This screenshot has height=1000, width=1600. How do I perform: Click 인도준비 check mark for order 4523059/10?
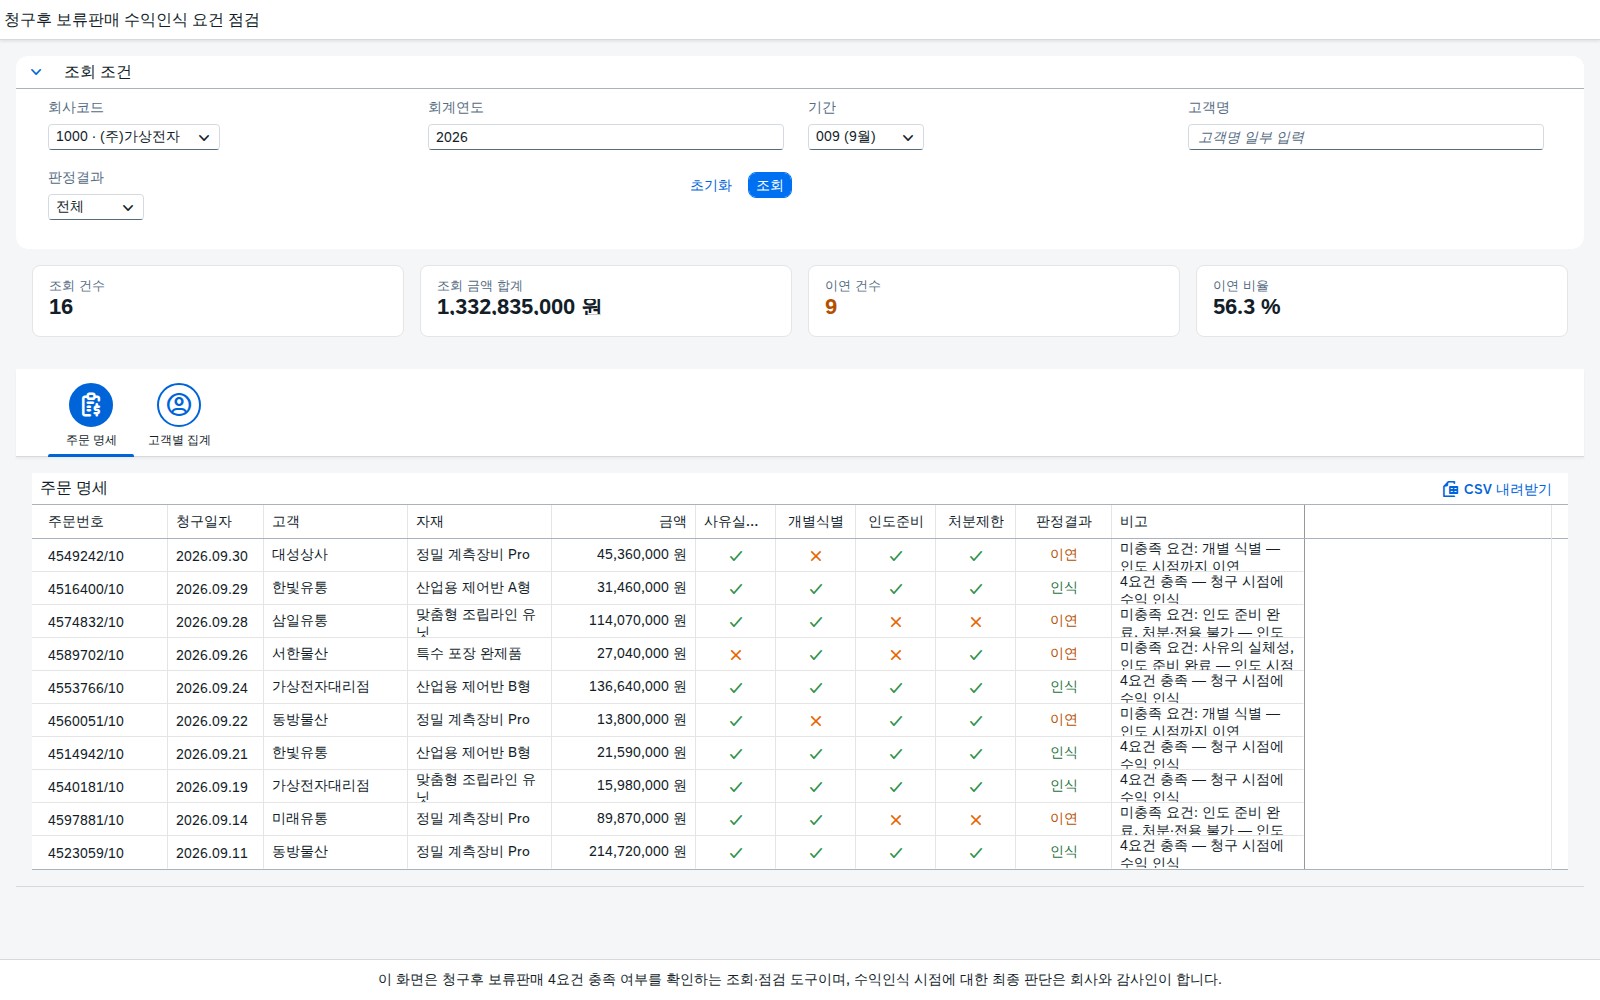click(896, 853)
